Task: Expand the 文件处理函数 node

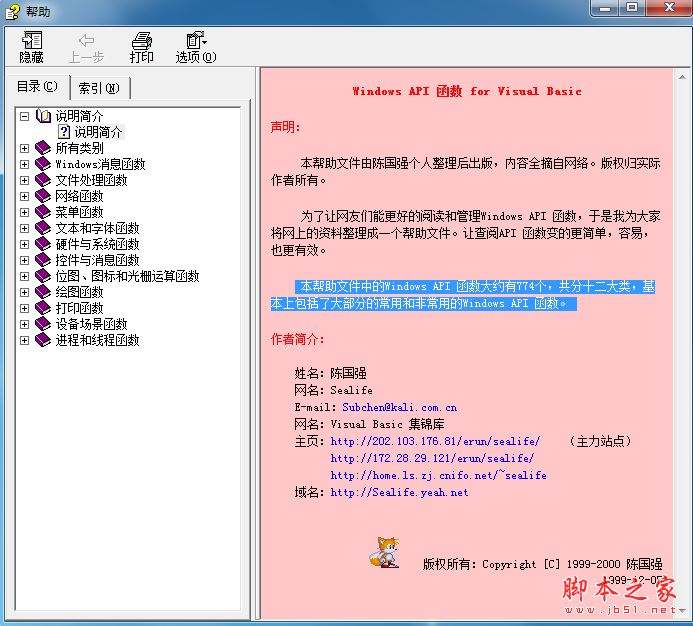Action: [x=24, y=180]
